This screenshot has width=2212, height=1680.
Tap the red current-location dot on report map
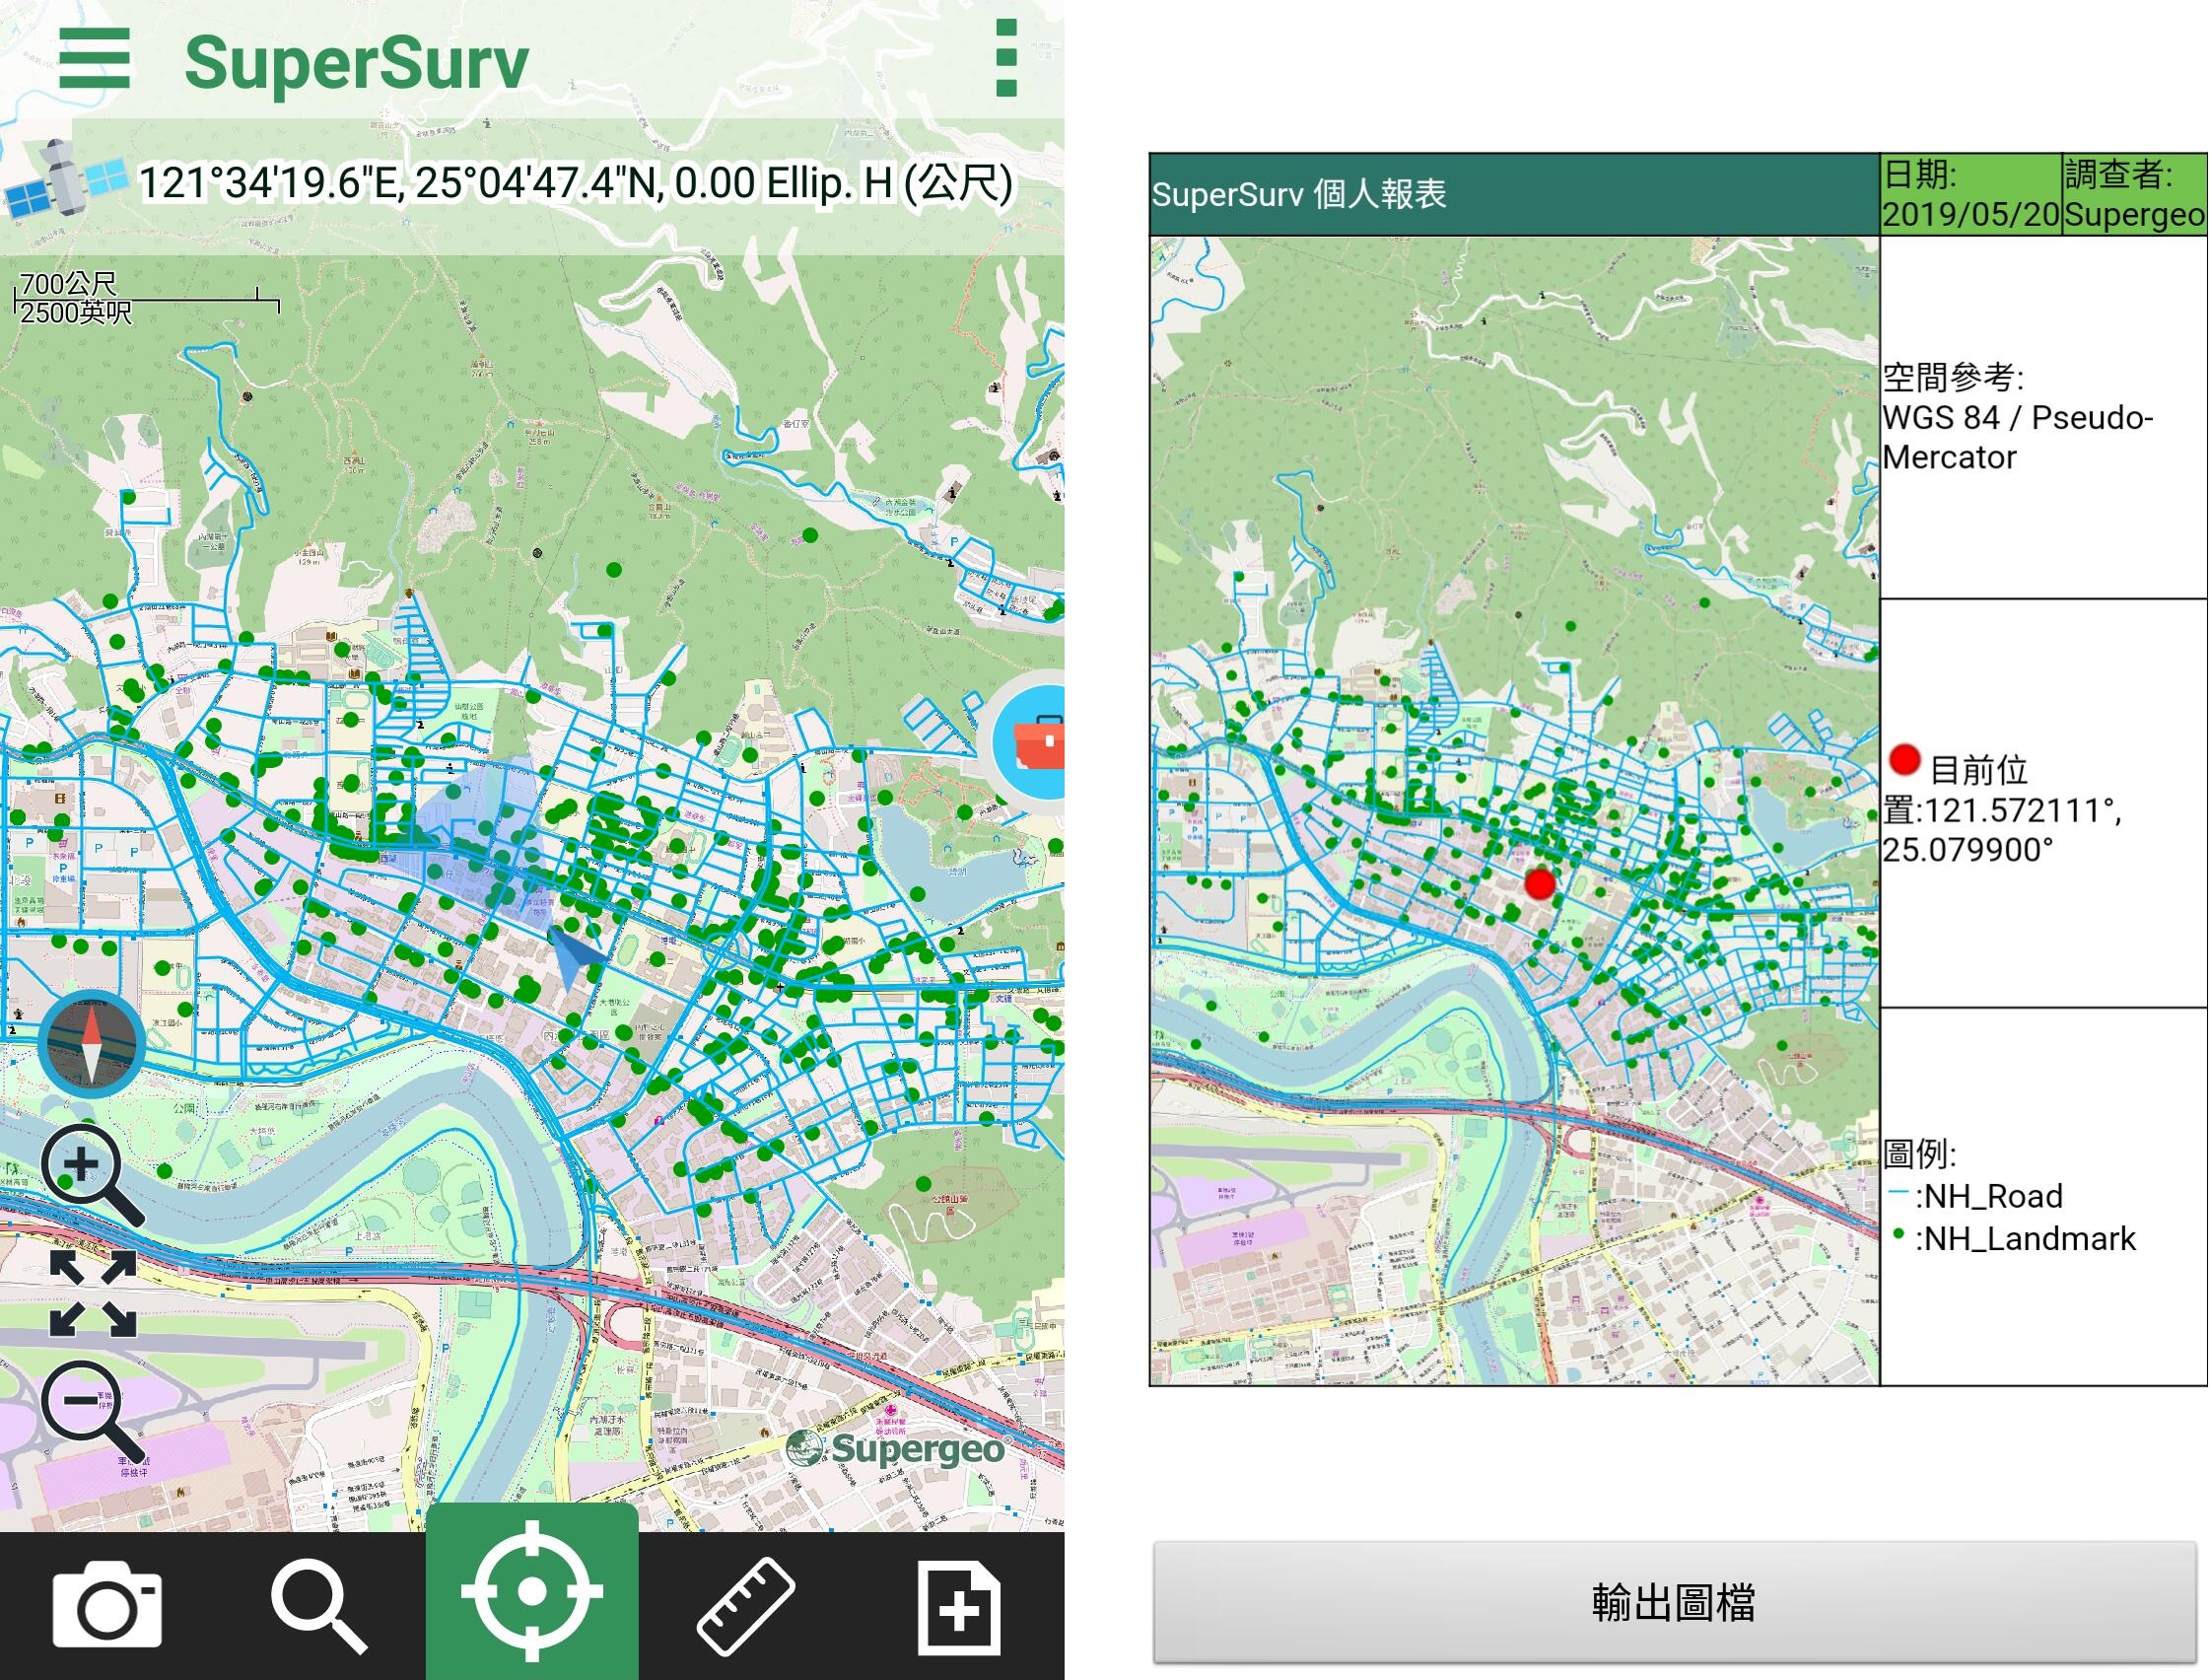point(1540,883)
